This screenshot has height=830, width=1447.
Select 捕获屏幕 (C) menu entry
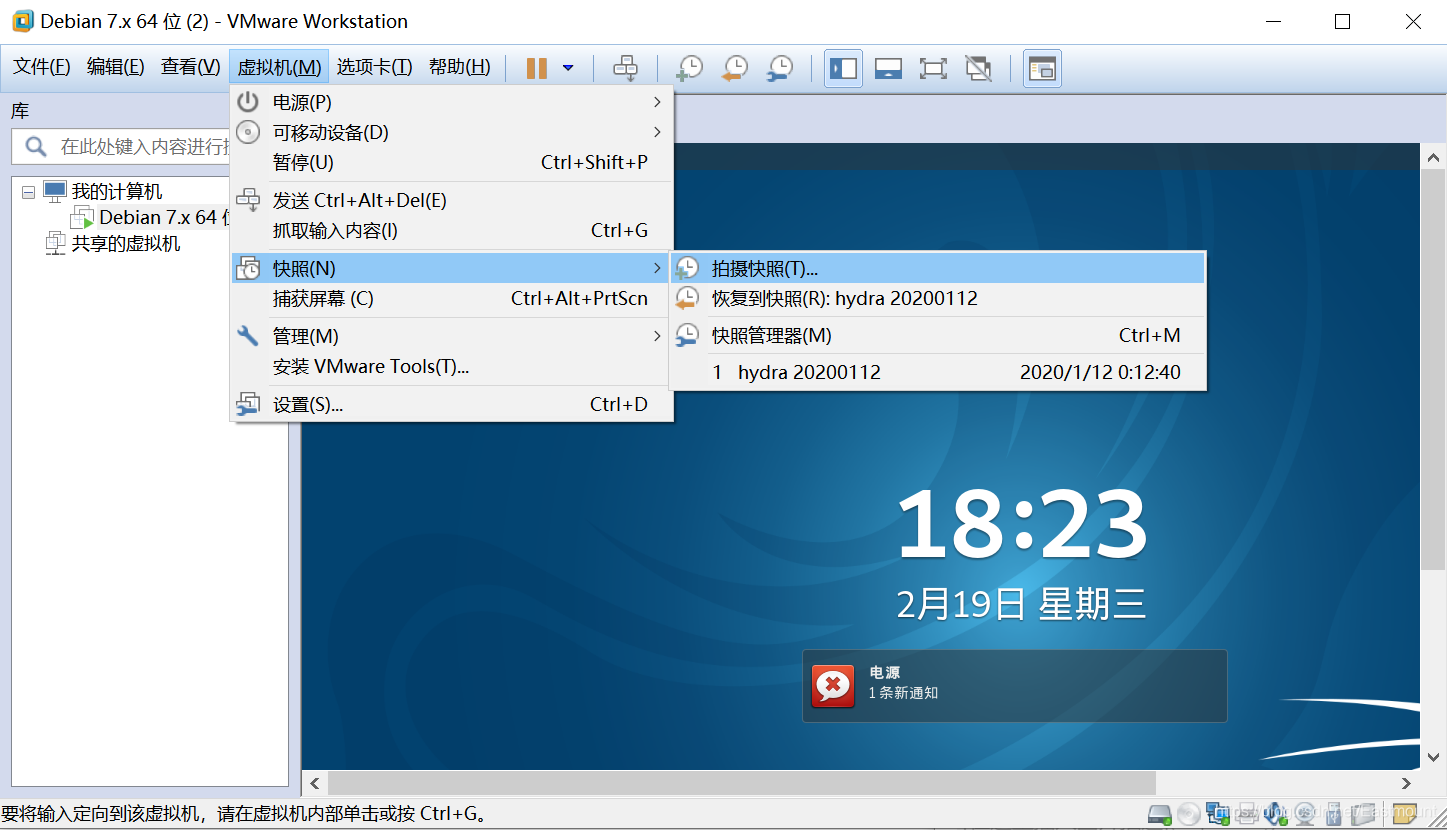click(x=452, y=298)
